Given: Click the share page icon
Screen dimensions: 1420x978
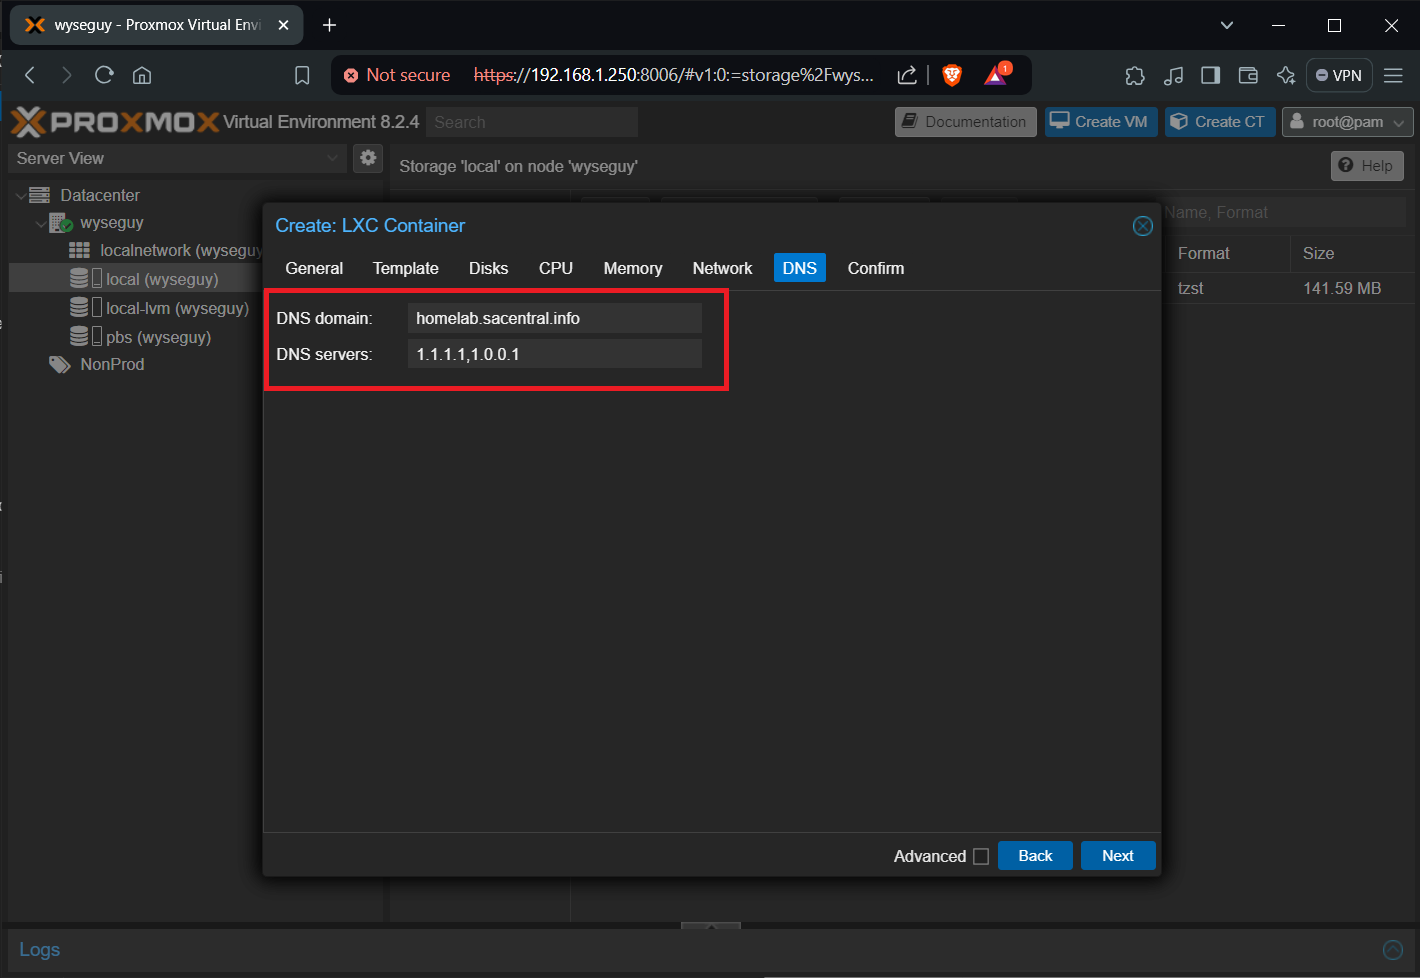Looking at the screenshot, I should (907, 75).
